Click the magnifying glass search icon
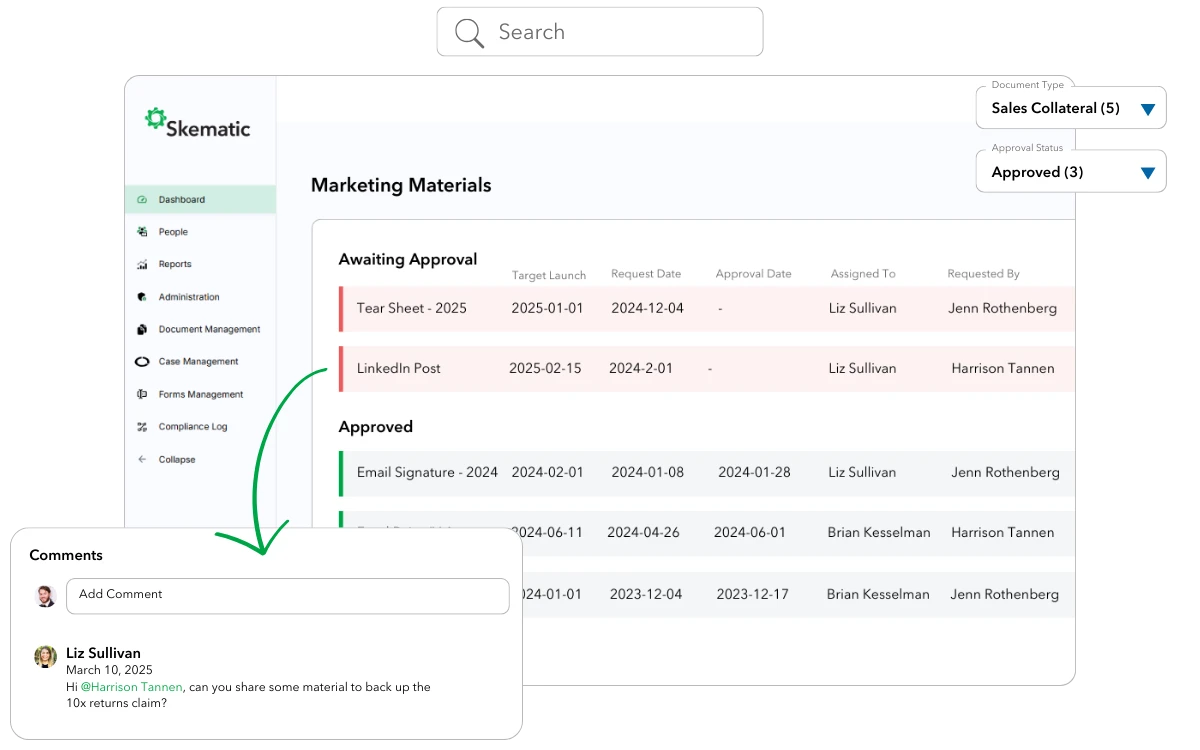Image resolution: width=1200 pixels, height=750 pixels. 469,33
